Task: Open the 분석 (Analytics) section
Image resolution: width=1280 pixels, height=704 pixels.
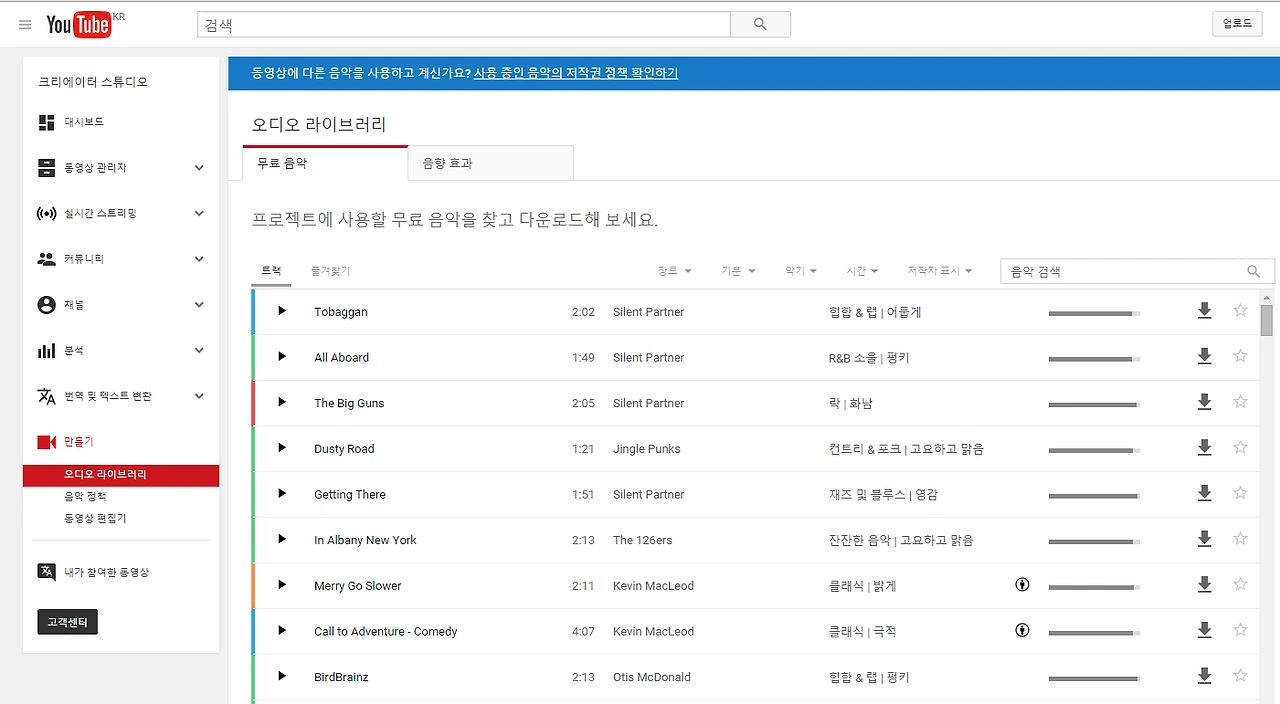Action: click(46, 350)
